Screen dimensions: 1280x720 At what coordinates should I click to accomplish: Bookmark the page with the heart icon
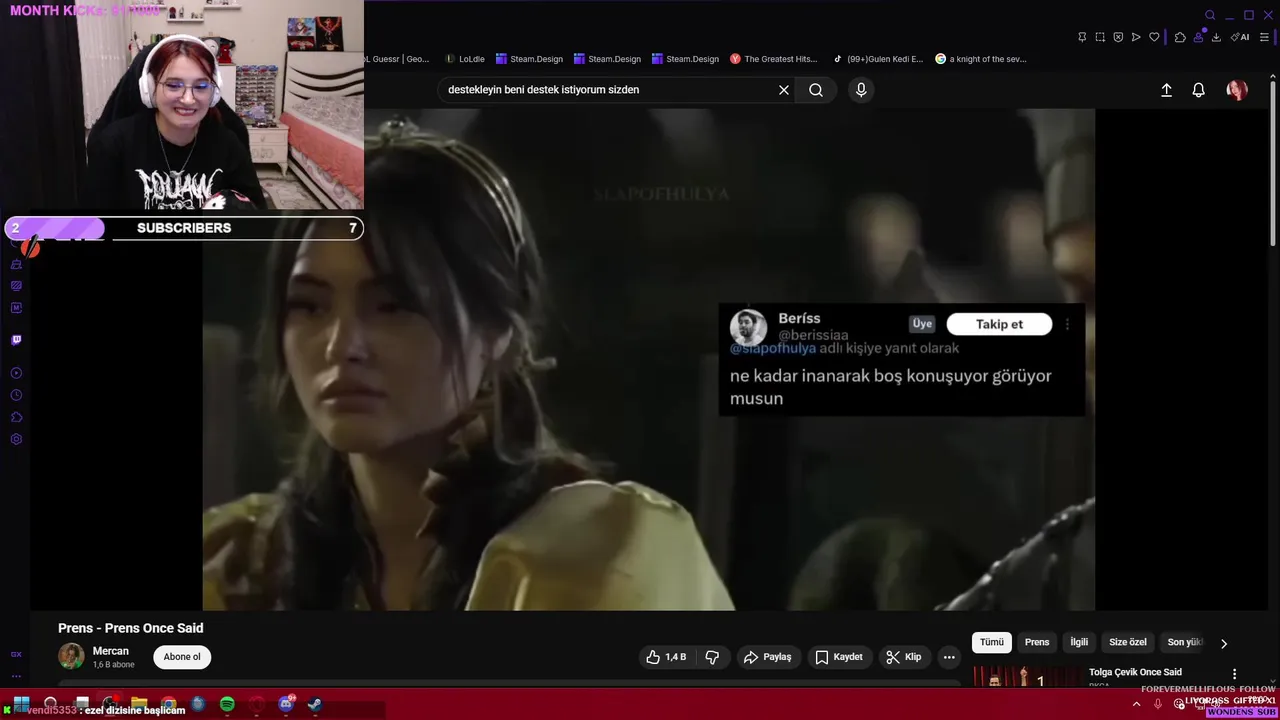pos(1154,37)
